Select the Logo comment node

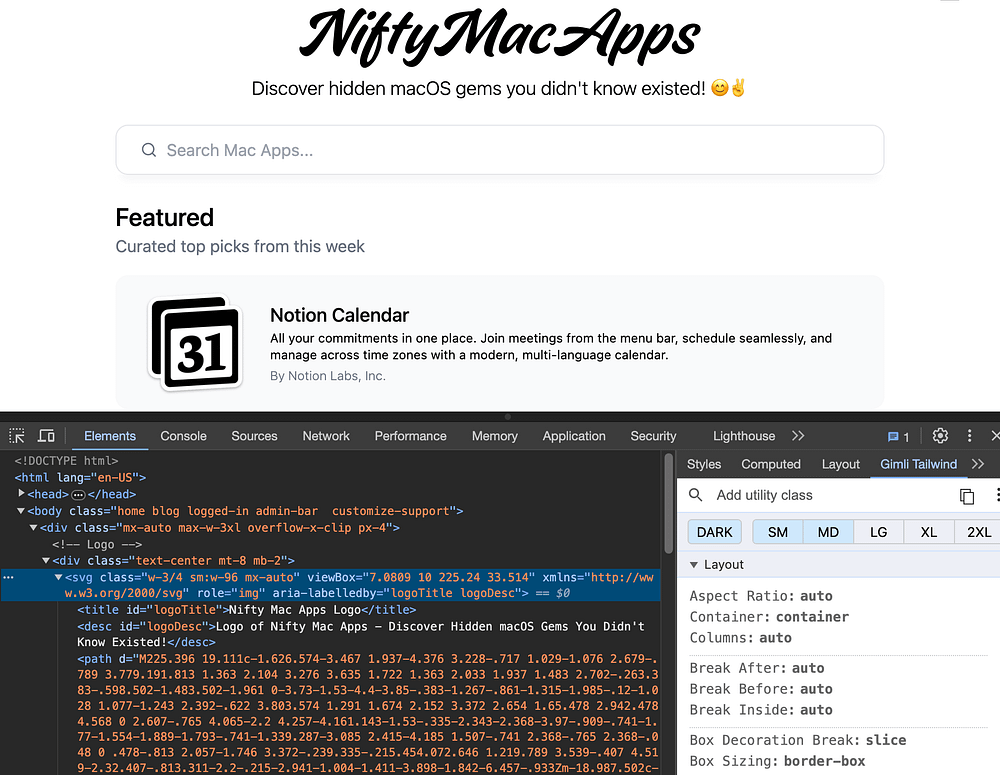pos(97,544)
